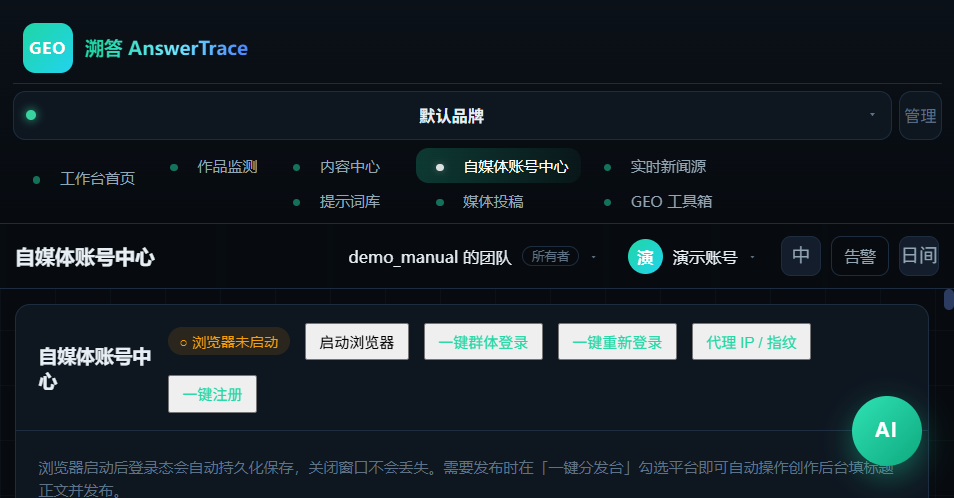This screenshot has height=498, width=954.
Task: Toggle the 日间 day mode theme
Action: (919, 256)
